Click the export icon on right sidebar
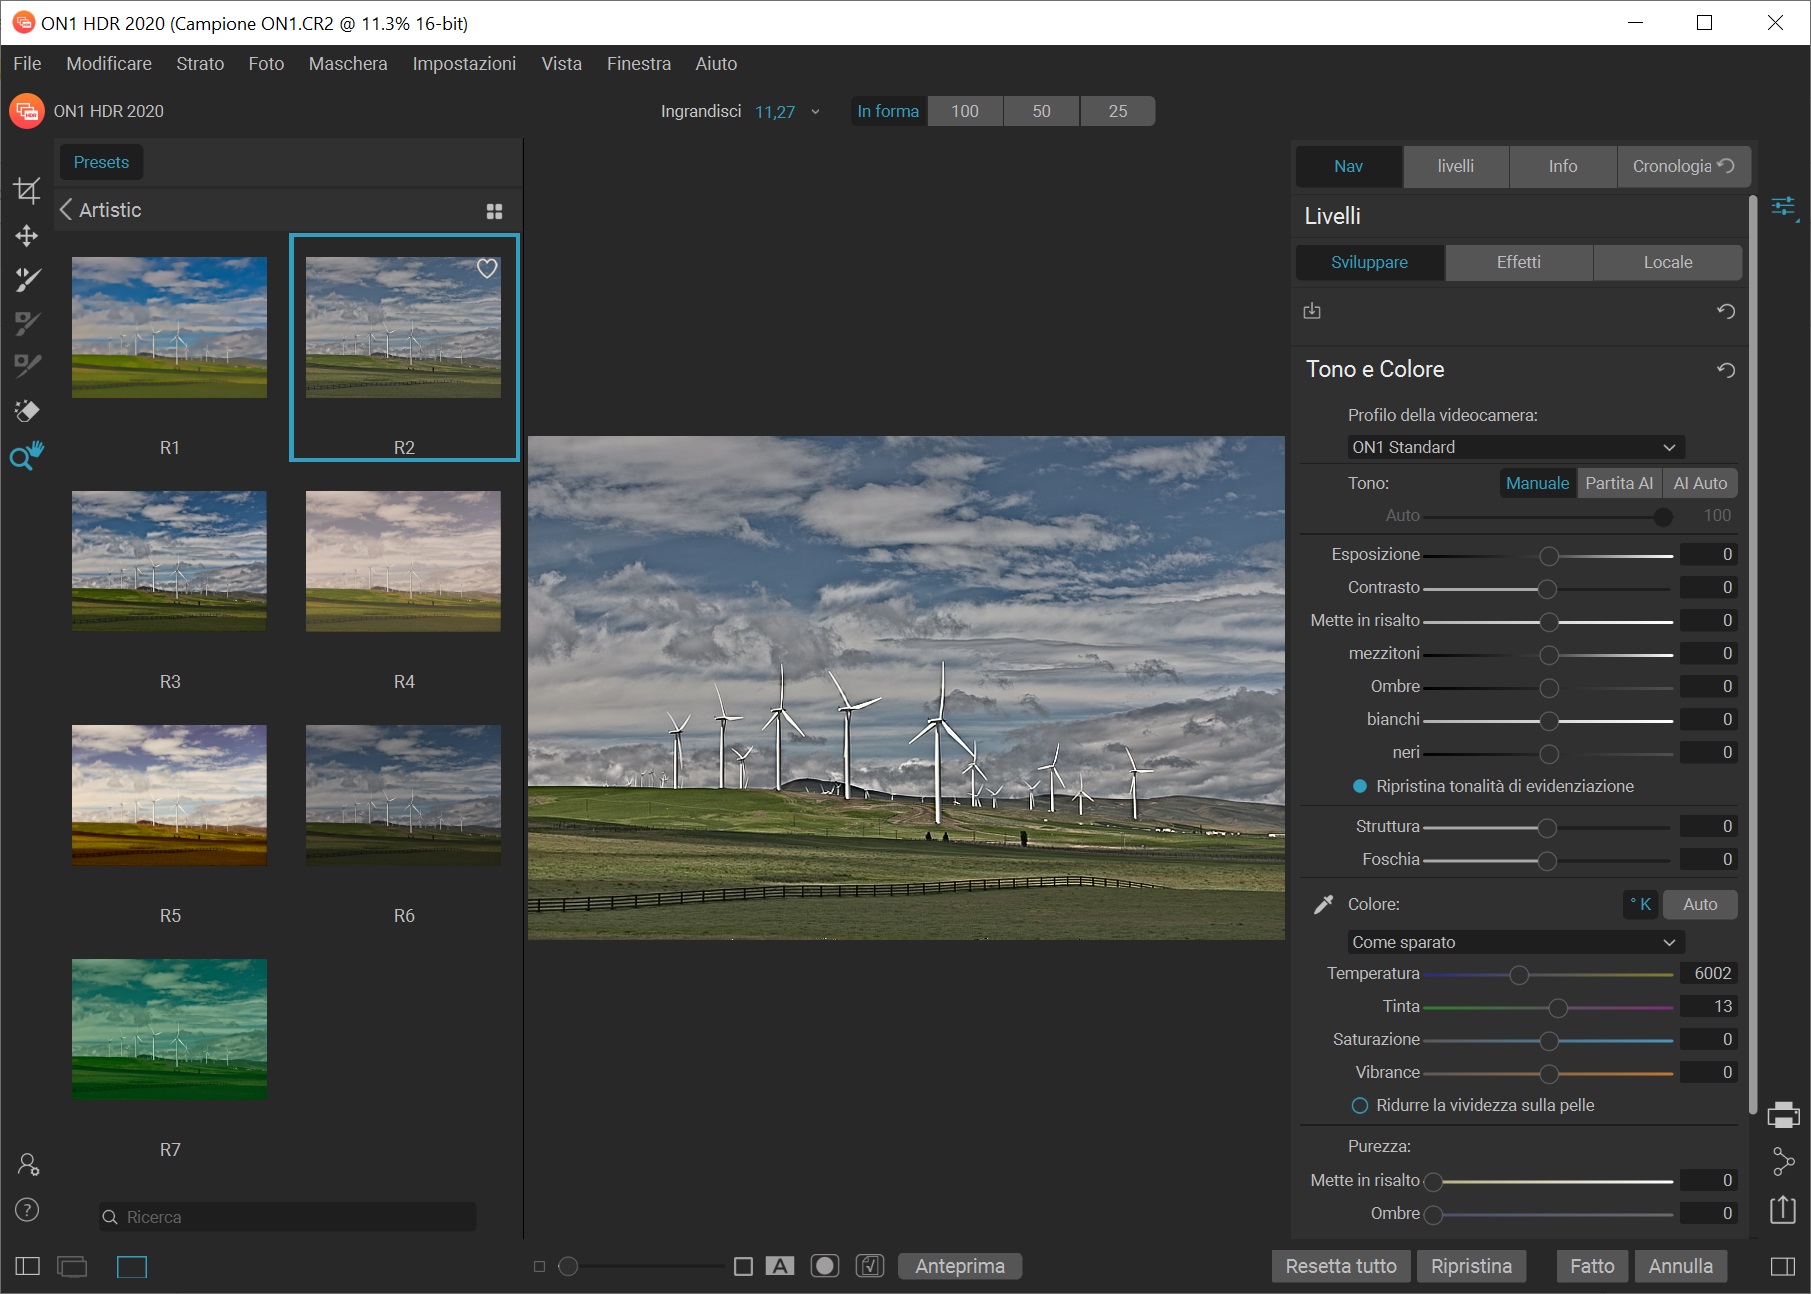This screenshot has height=1294, width=1811. click(1783, 1210)
